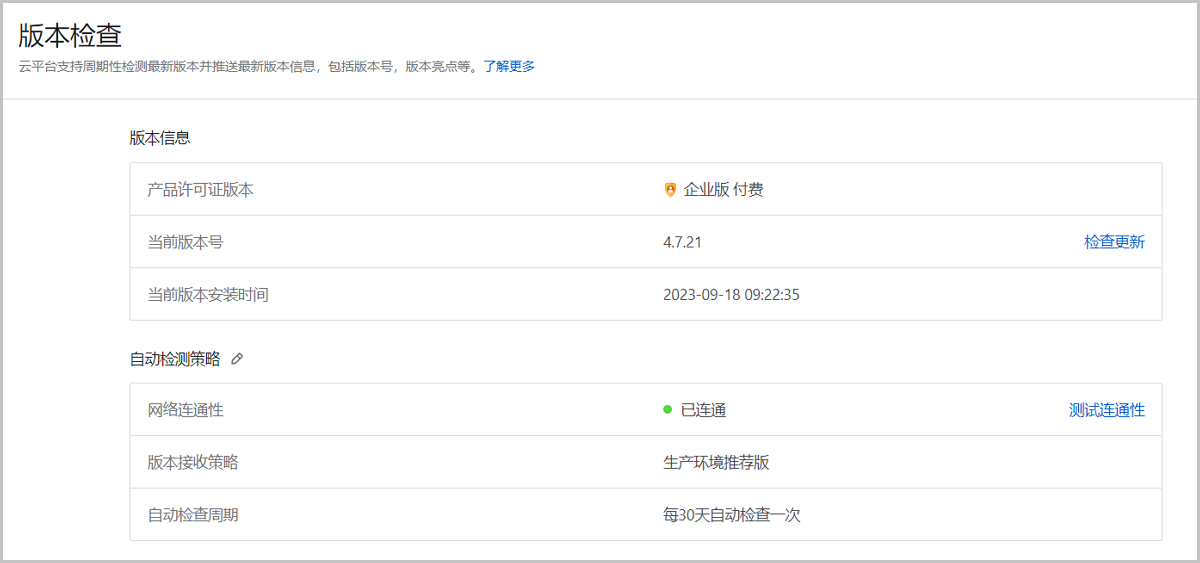Click the 企业版 付费 license text
This screenshot has height=563, width=1200.
pyautogui.click(x=723, y=190)
